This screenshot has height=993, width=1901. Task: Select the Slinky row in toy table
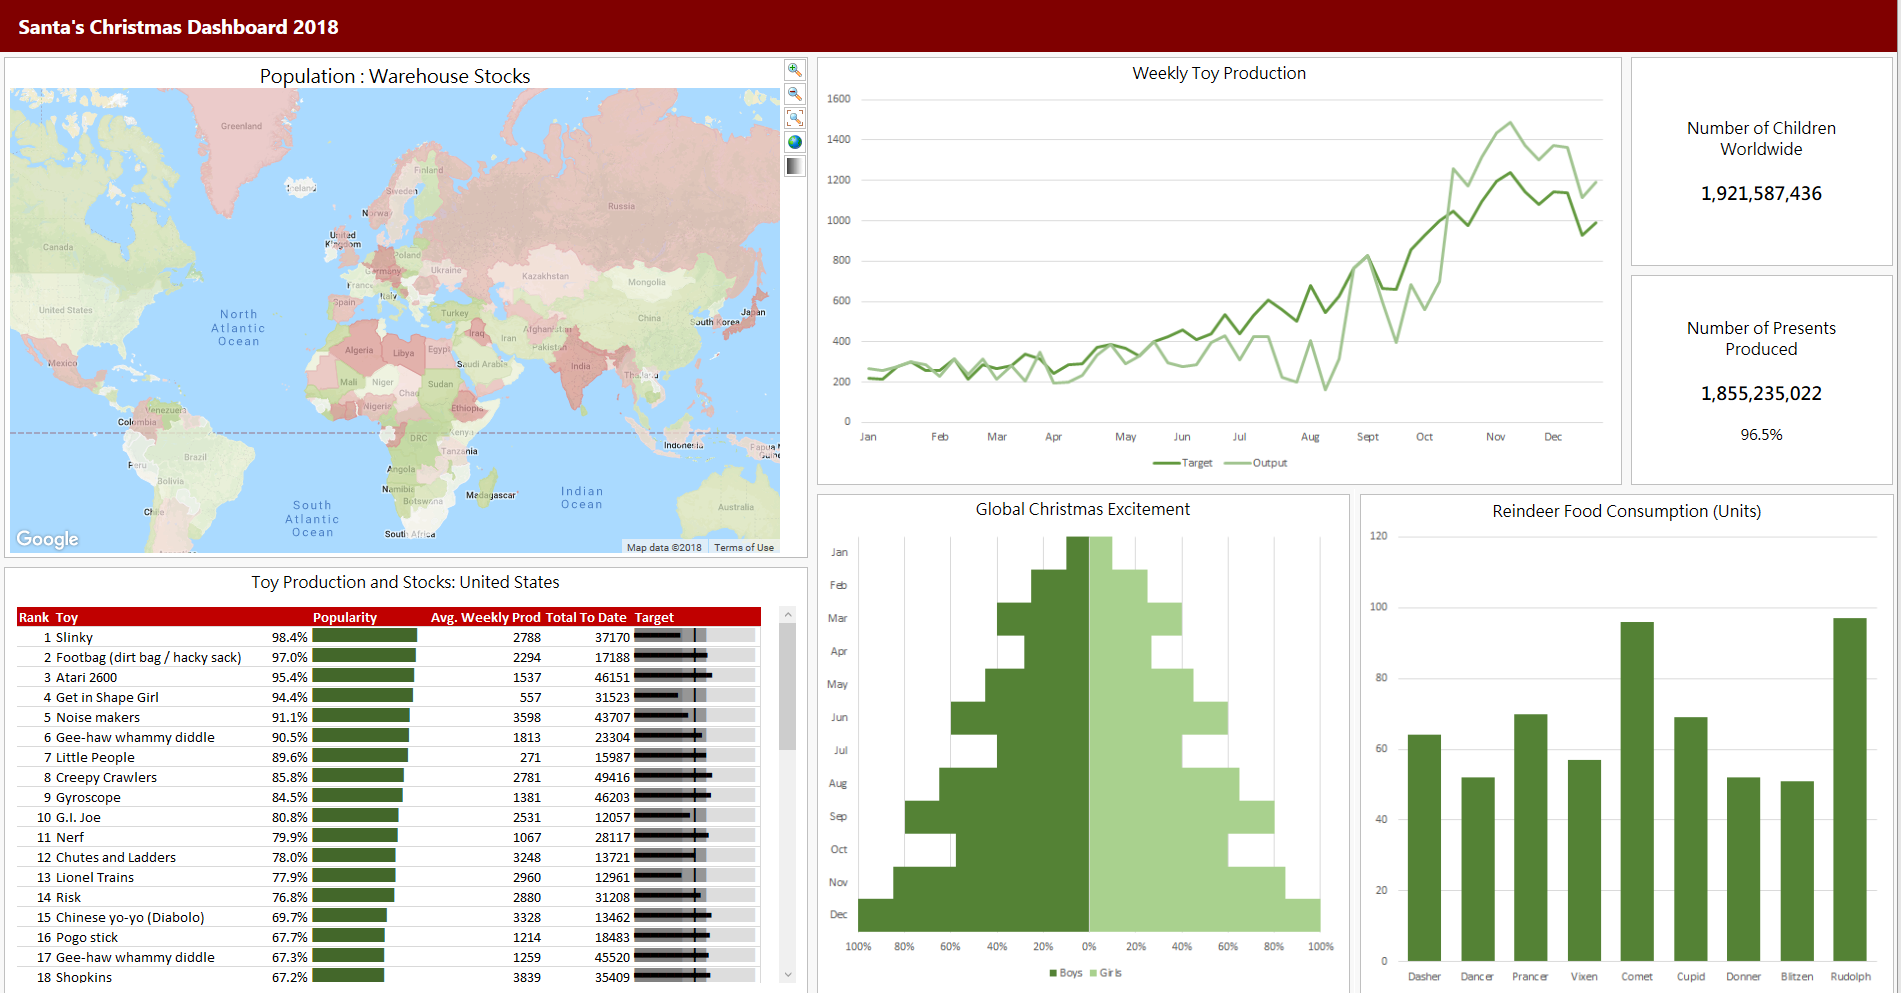coord(74,637)
